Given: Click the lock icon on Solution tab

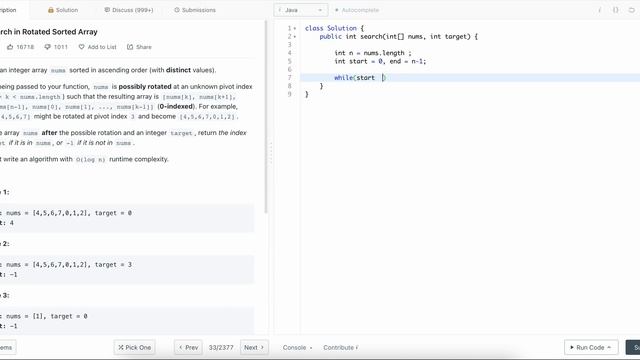Looking at the screenshot, I should (51, 10).
